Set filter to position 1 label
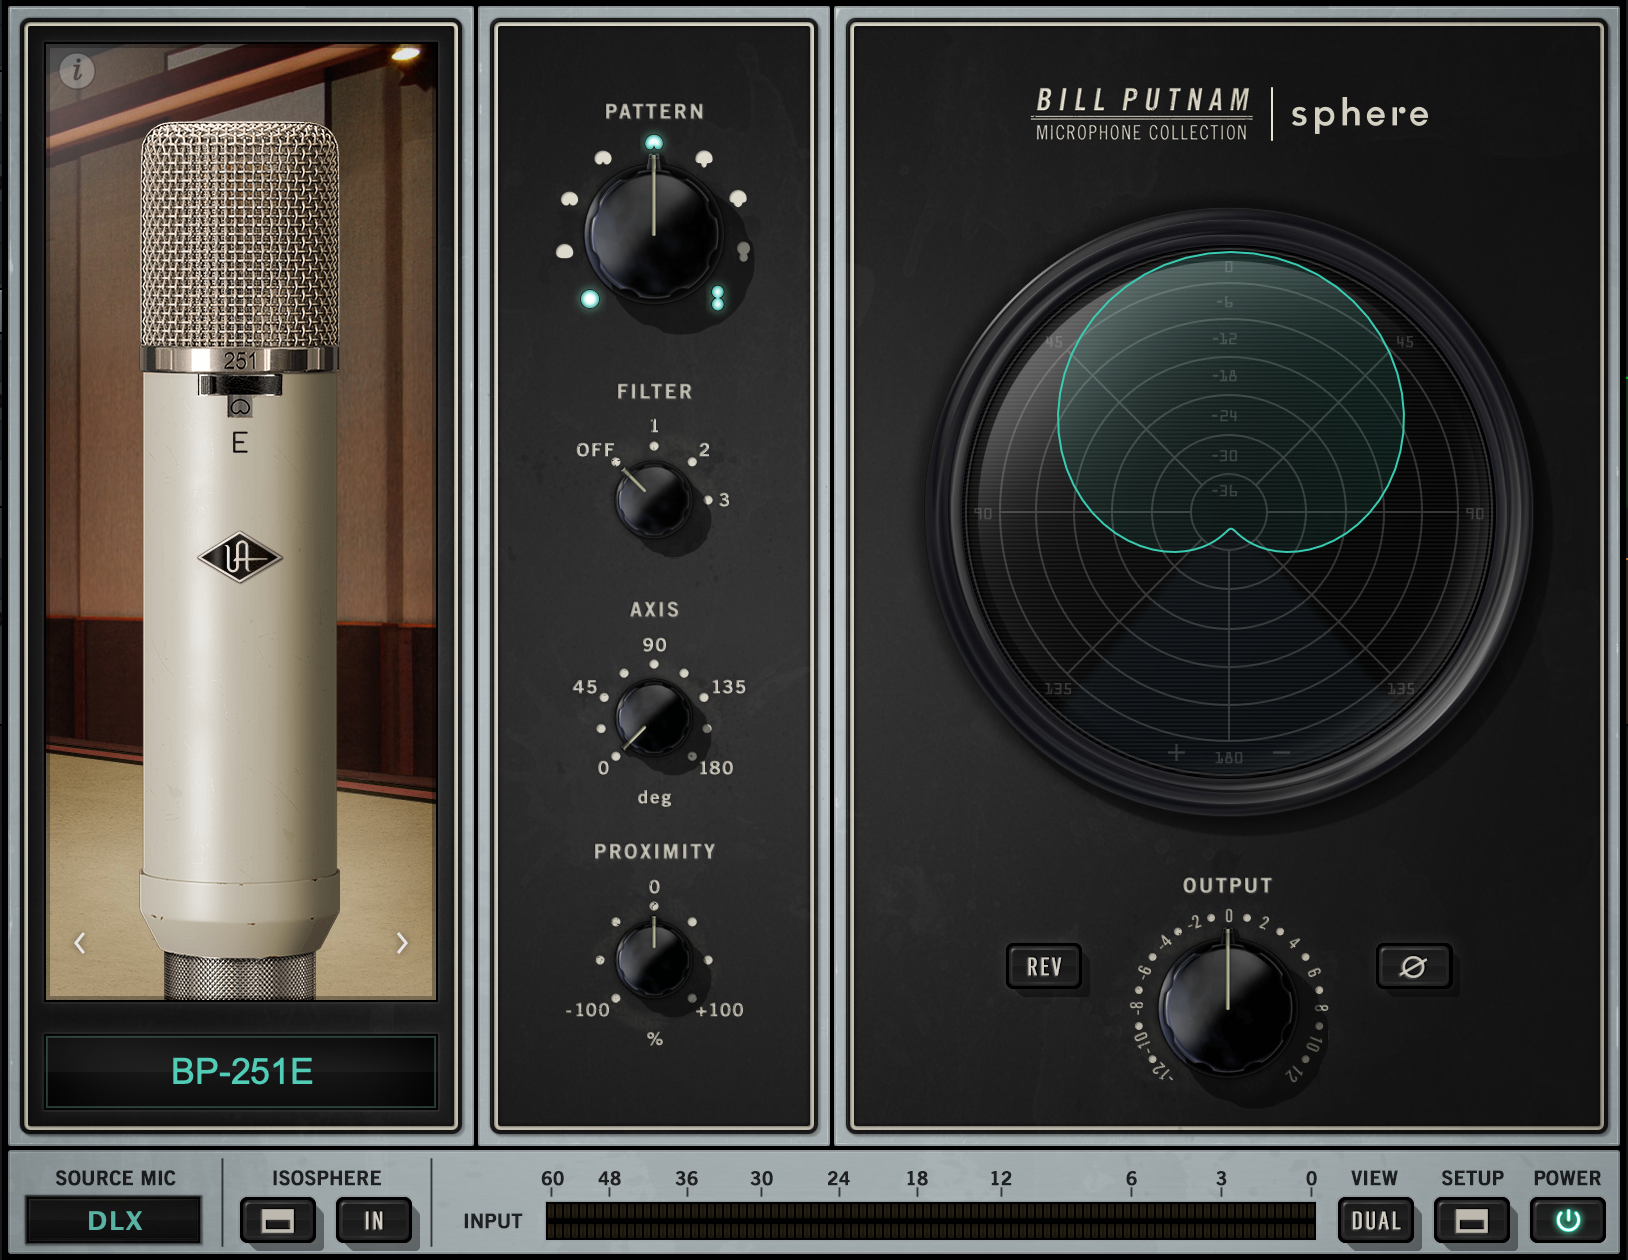1628x1260 pixels. pyautogui.click(x=654, y=426)
